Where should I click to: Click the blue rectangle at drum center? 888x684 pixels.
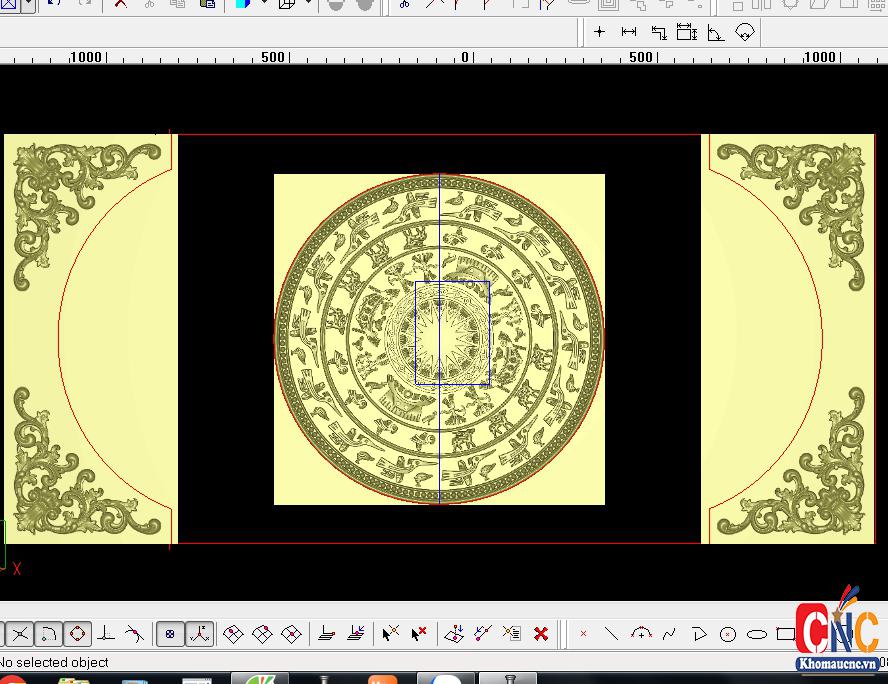click(452, 333)
